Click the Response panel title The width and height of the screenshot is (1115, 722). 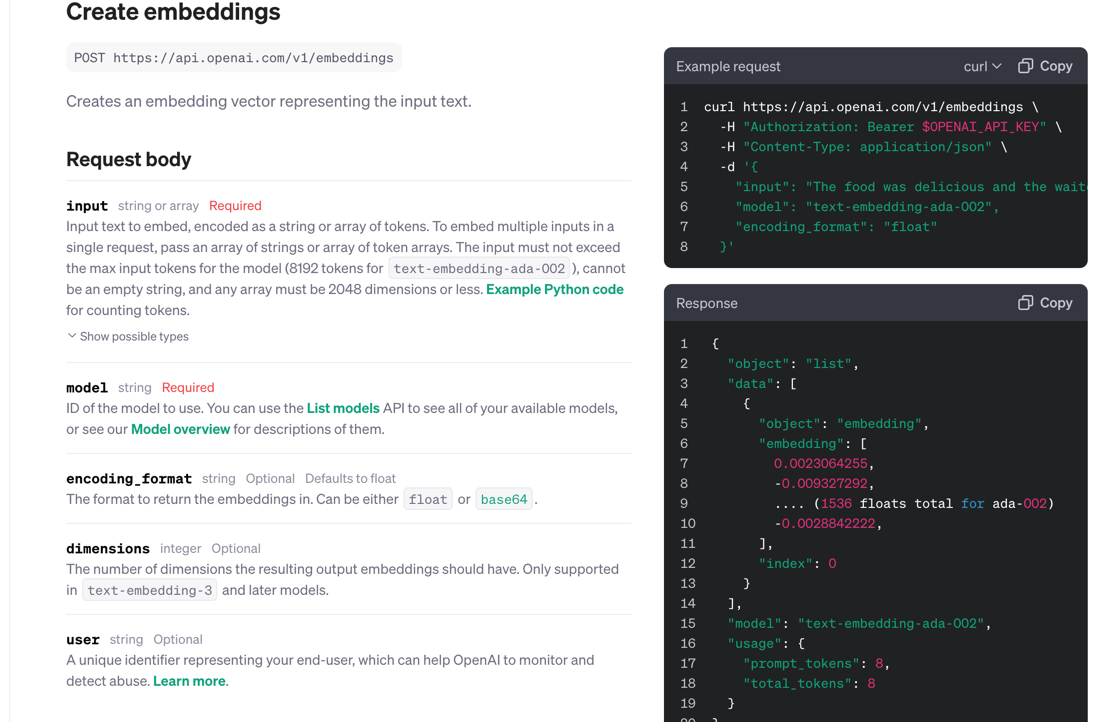[x=707, y=303]
